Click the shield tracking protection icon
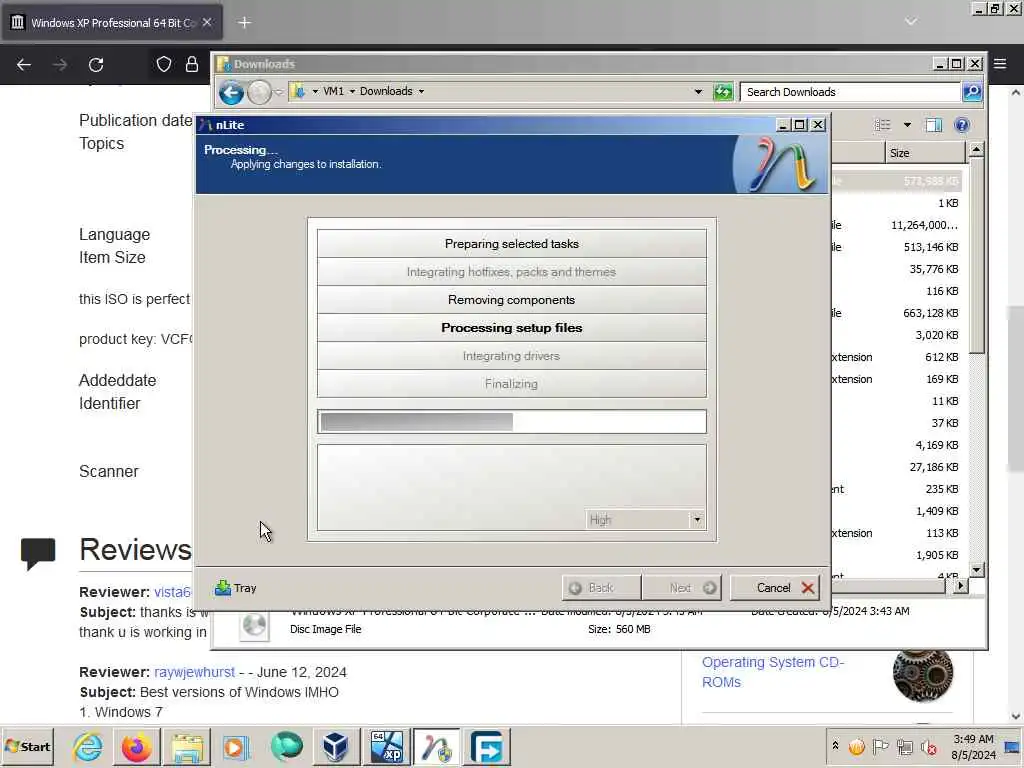The width and height of the screenshot is (1024, 768). [164, 64]
